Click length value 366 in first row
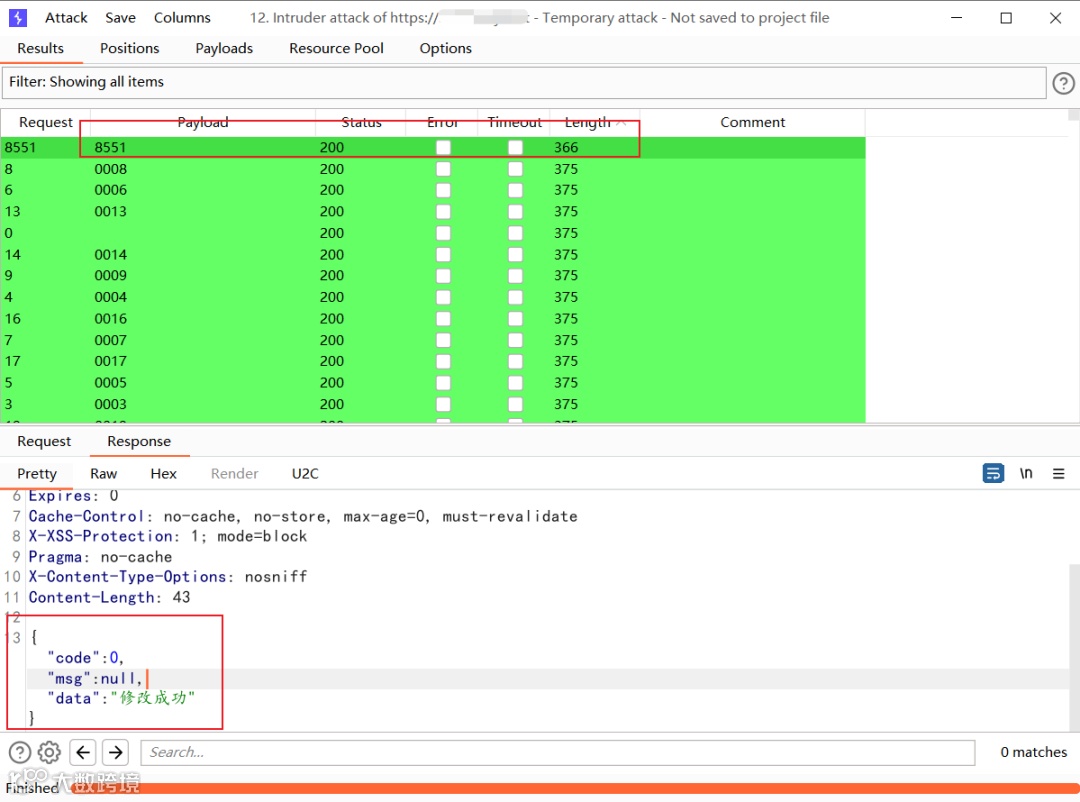 point(566,147)
